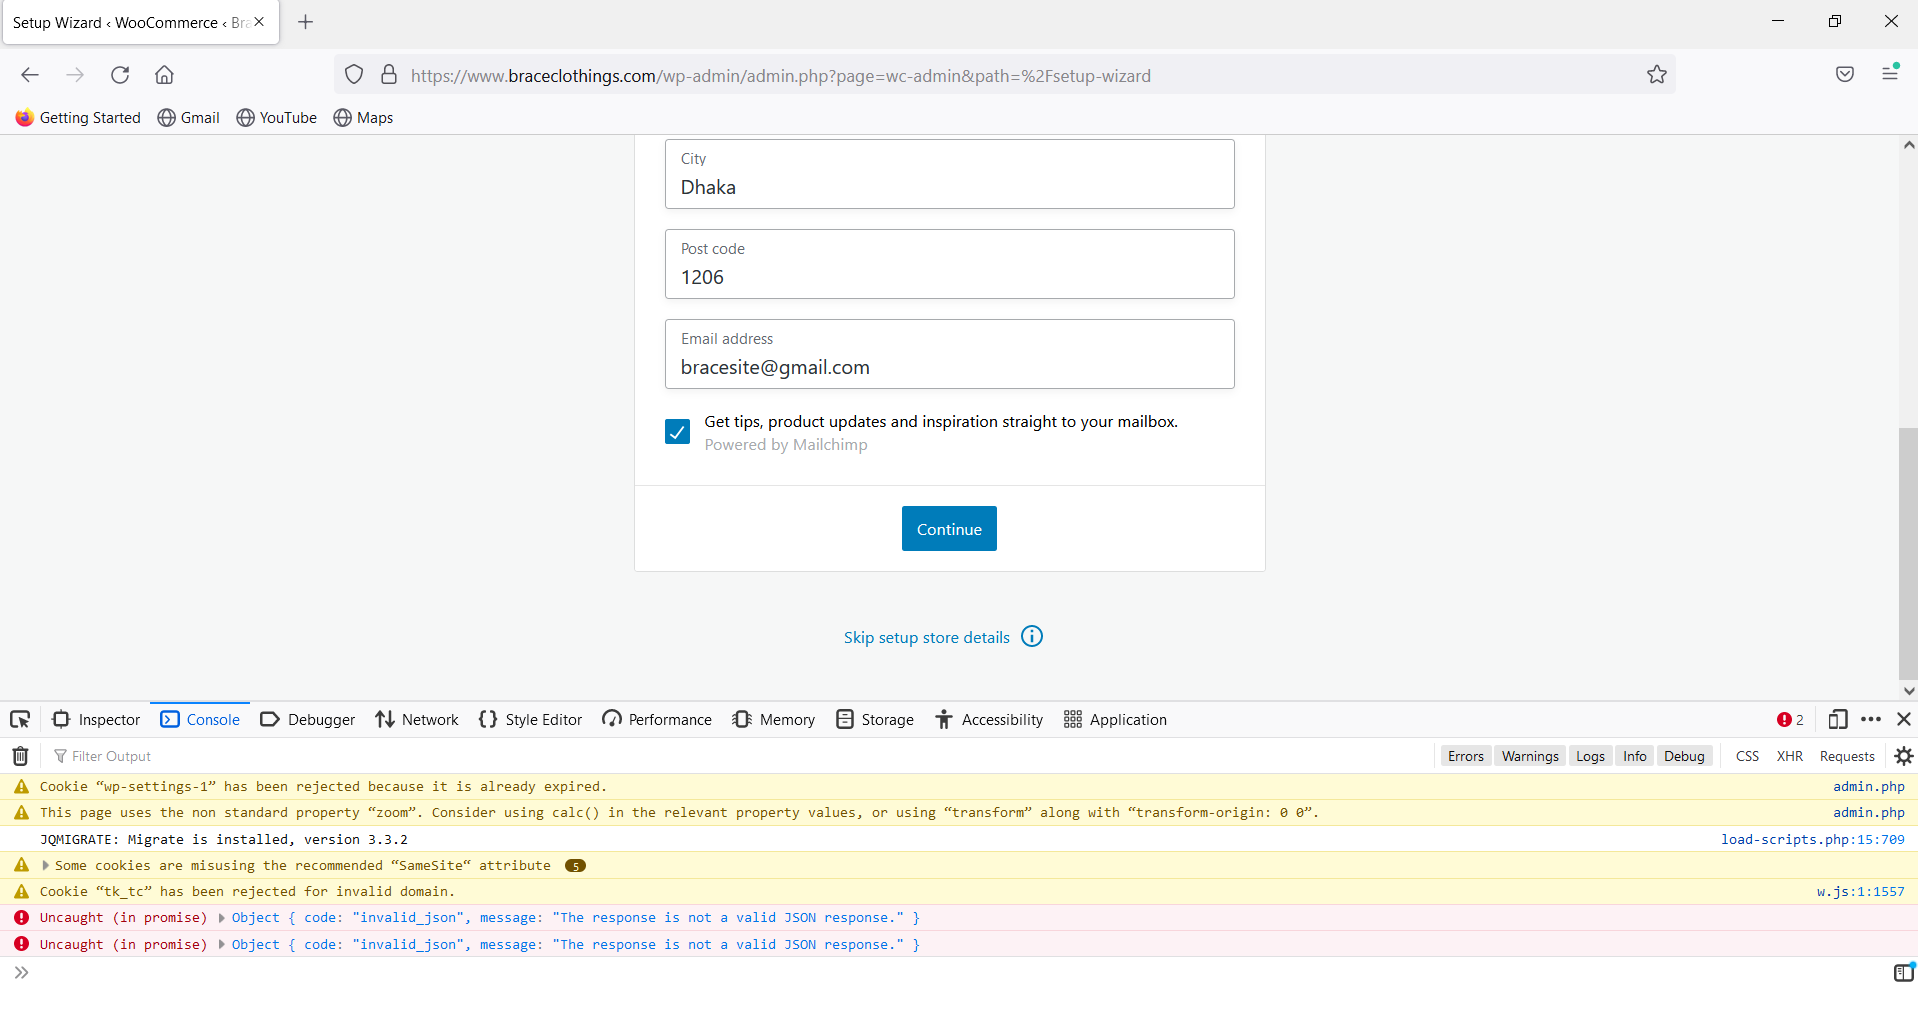
Task: Click the page scrollbar up arrow
Action: pos(1908,145)
